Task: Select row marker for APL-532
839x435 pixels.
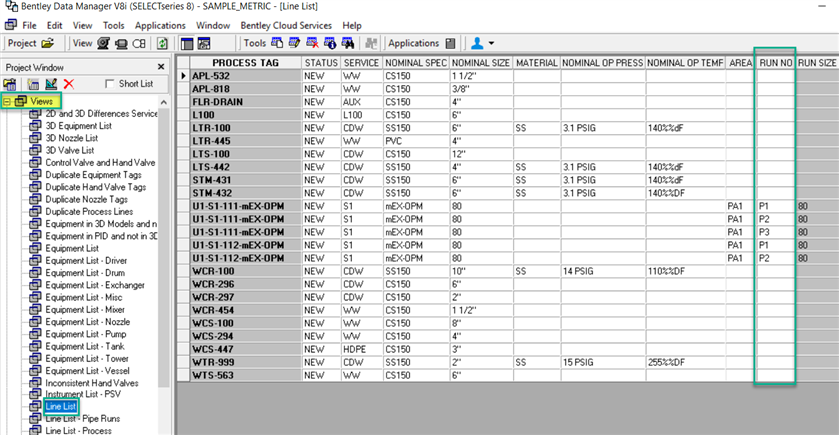Action: (184, 76)
